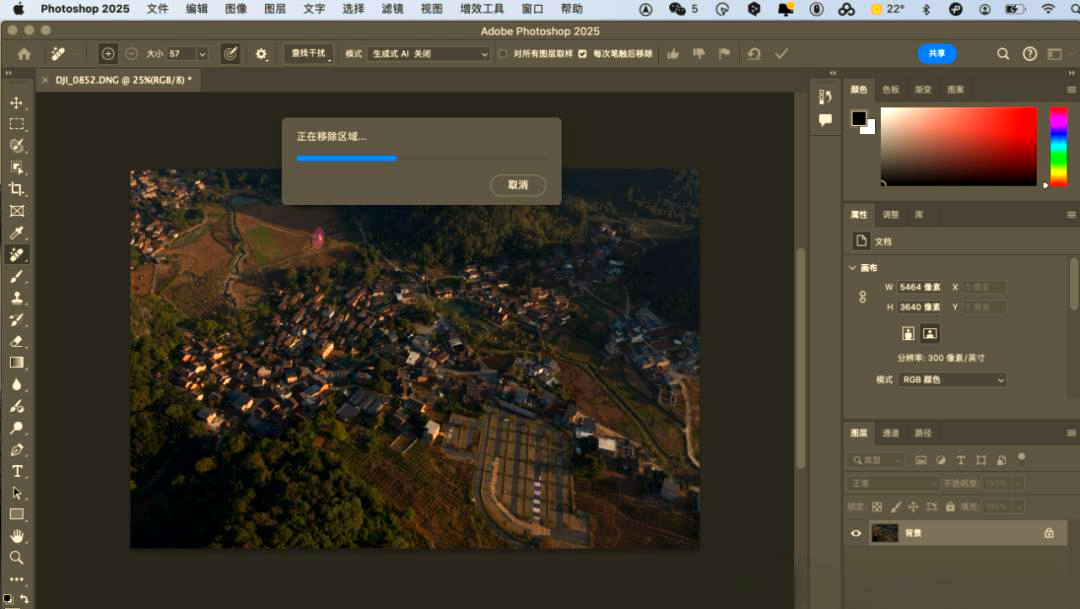Click 取消 in the progress dialog
1080x609 pixels.
[518, 185]
